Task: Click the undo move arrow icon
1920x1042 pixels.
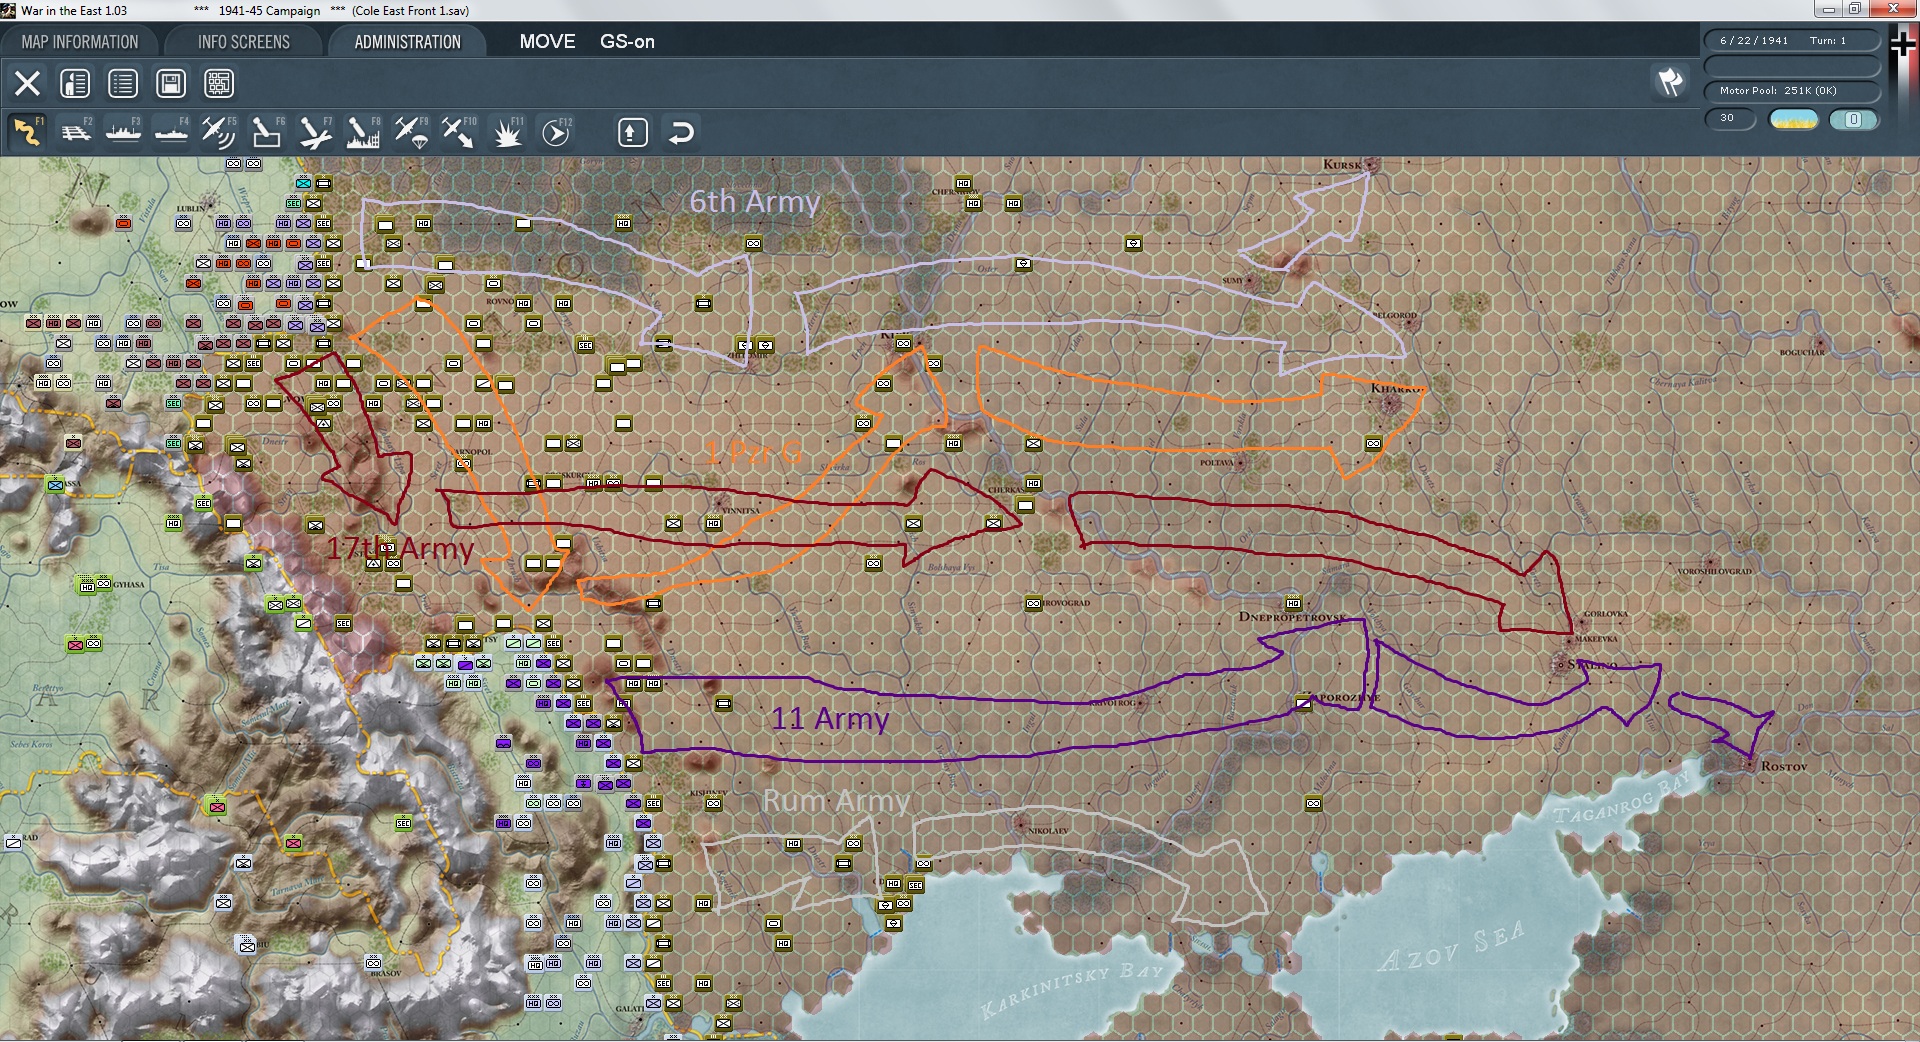Action: 681,132
